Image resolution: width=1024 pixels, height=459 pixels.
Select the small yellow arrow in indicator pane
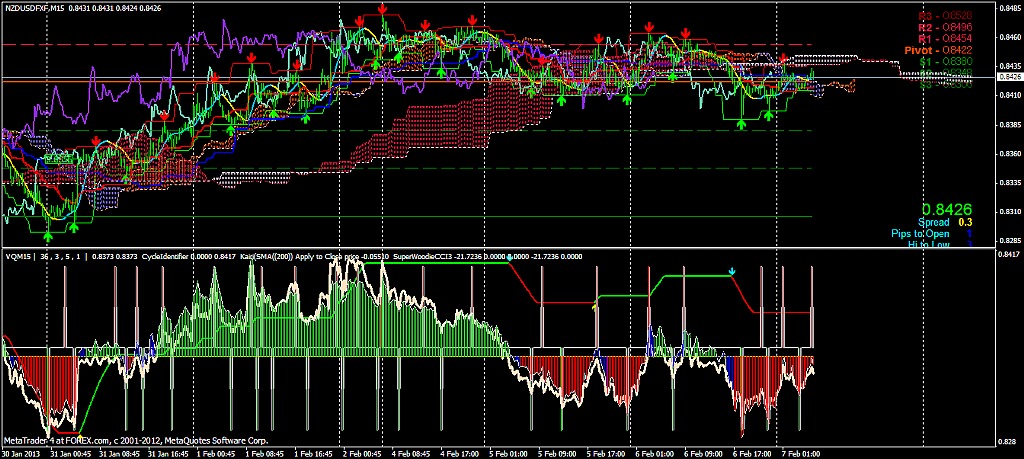[x=596, y=307]
